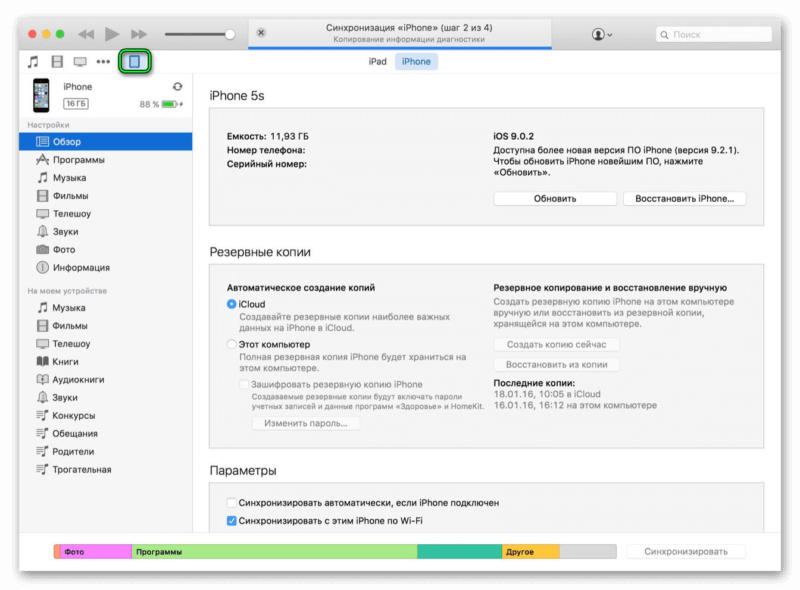The height and width of the screenshot is (590, 800).
Task: Open Фильмы under Настройки
Action: click(106, 195)
